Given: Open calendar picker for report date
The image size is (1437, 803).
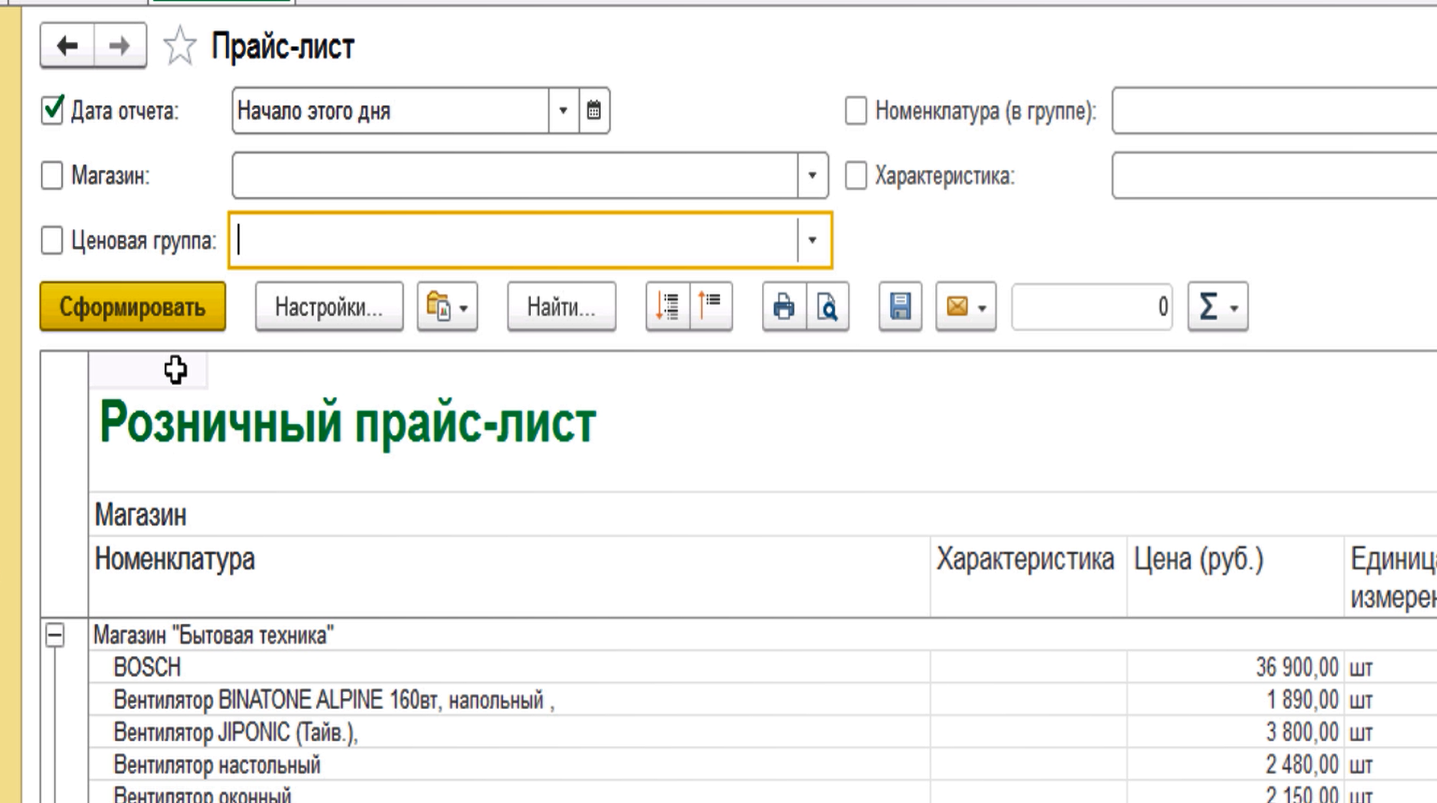Looking at the screenshot, I should 594,111.
